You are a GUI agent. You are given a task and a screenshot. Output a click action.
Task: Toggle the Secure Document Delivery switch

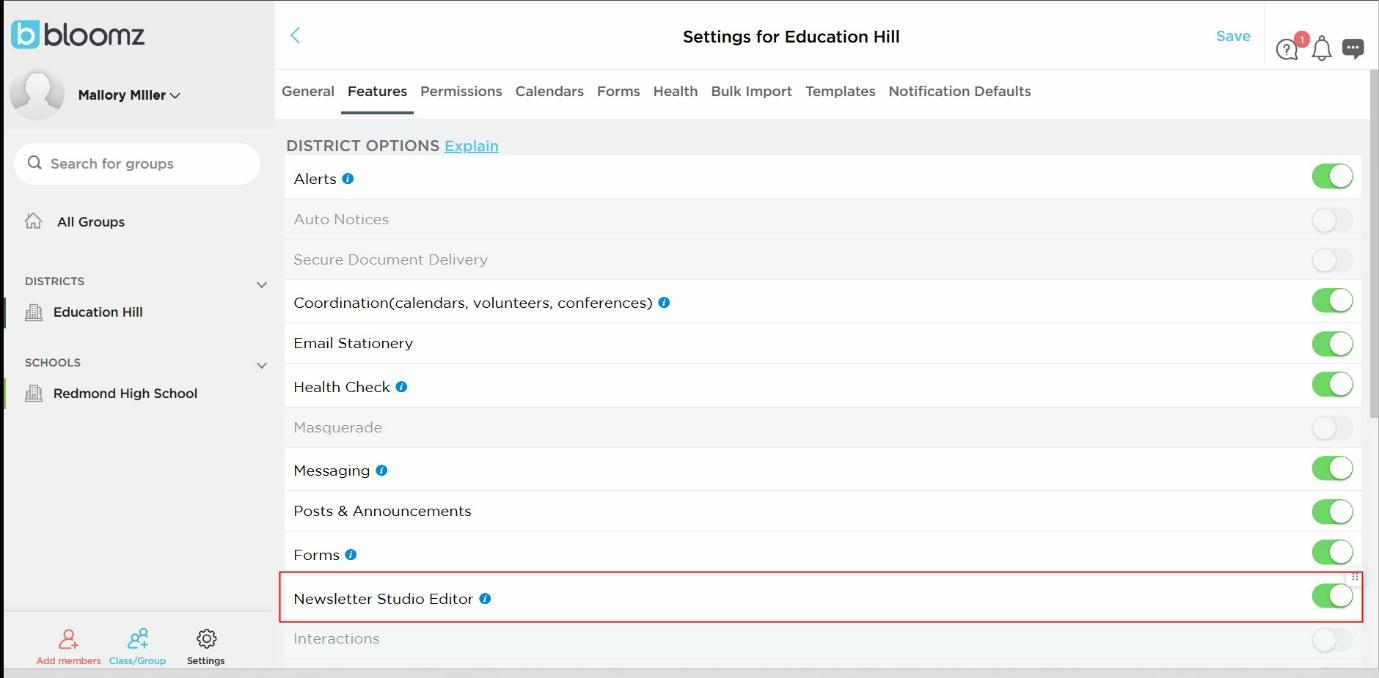coord(1332,260)
